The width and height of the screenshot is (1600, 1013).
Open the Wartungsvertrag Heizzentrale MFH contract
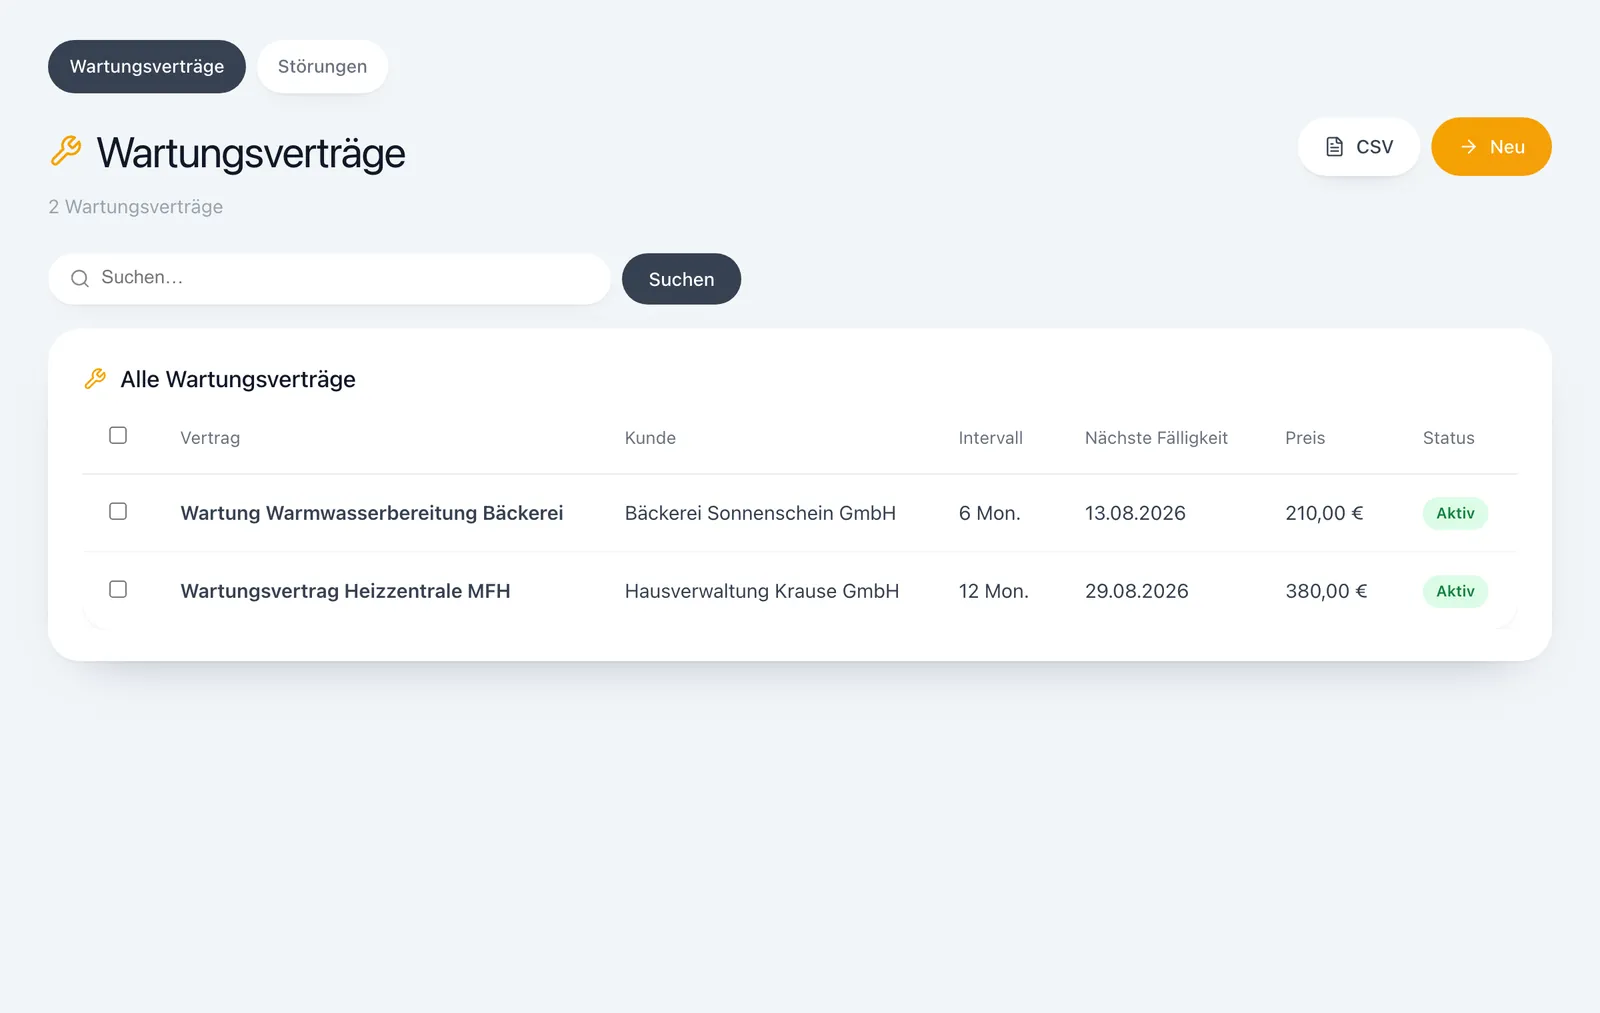(345, 591)
